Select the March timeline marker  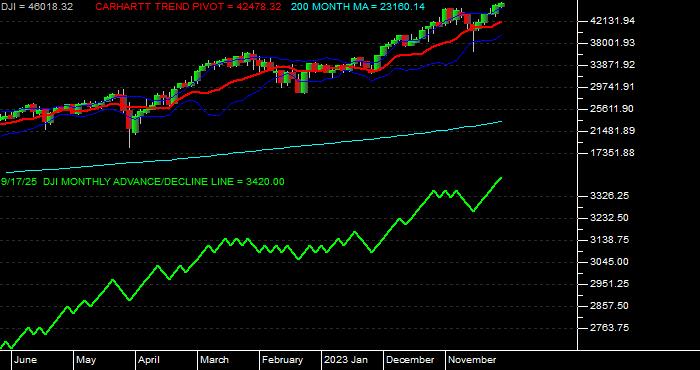[x=214, y=360]
